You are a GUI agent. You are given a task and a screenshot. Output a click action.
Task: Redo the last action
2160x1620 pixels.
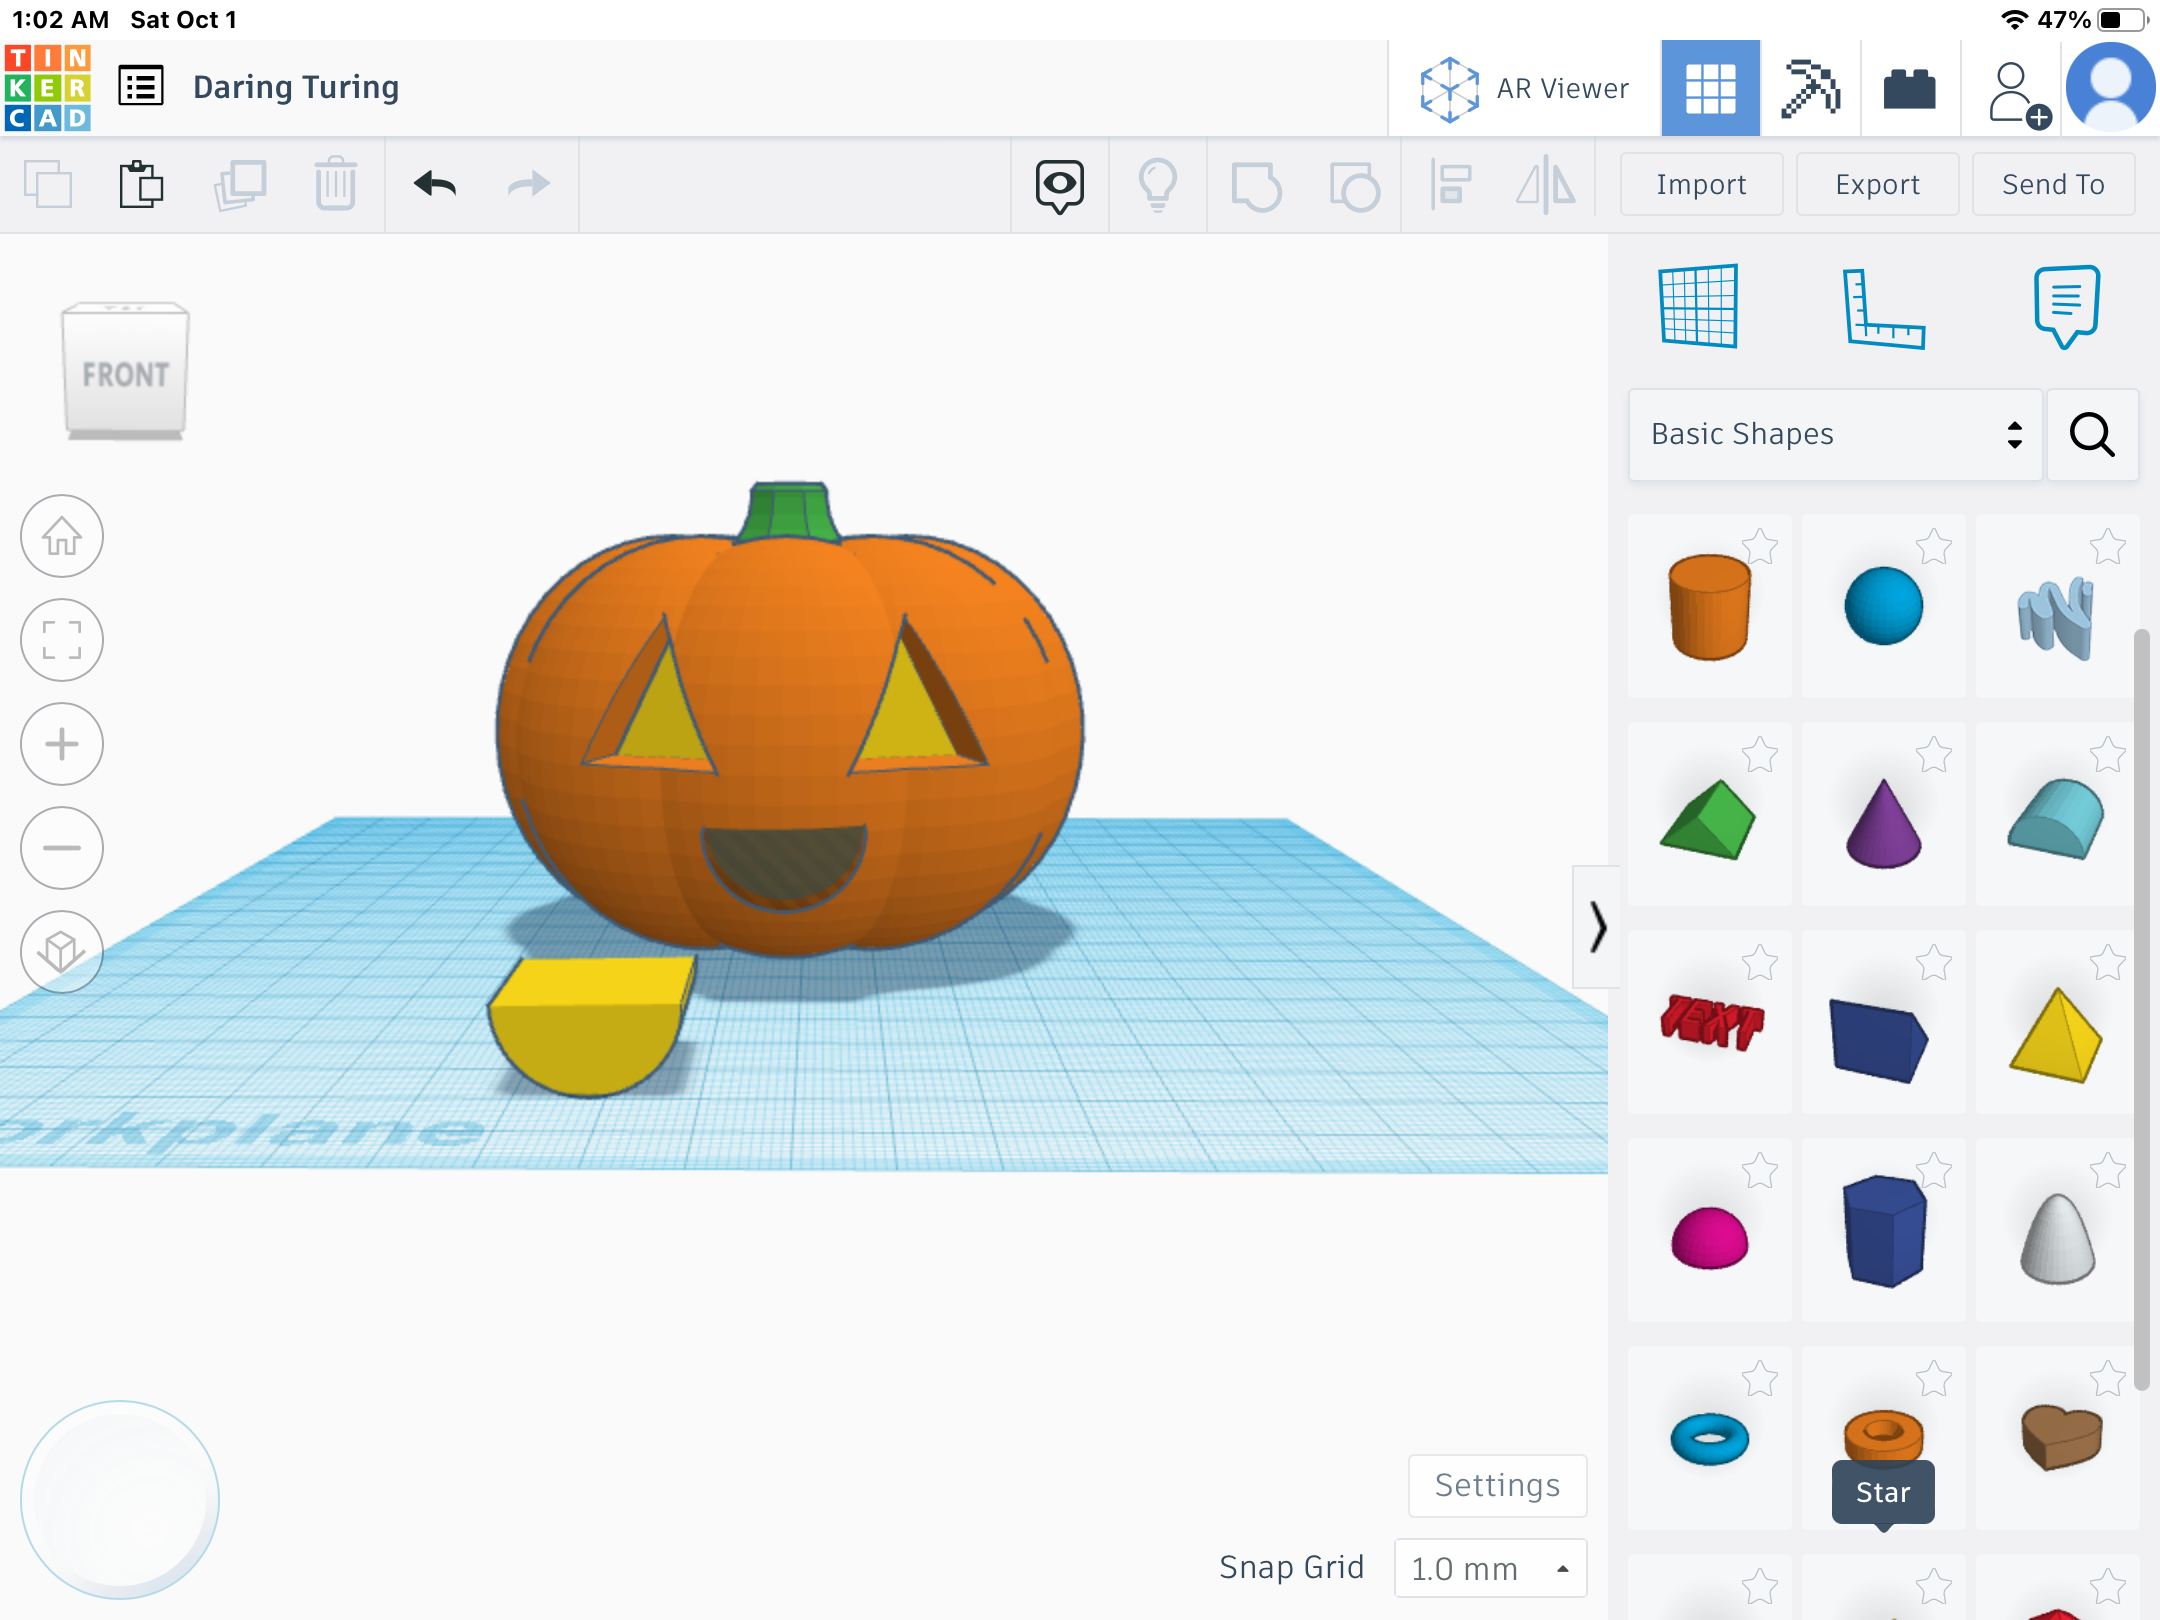[529, 184]
